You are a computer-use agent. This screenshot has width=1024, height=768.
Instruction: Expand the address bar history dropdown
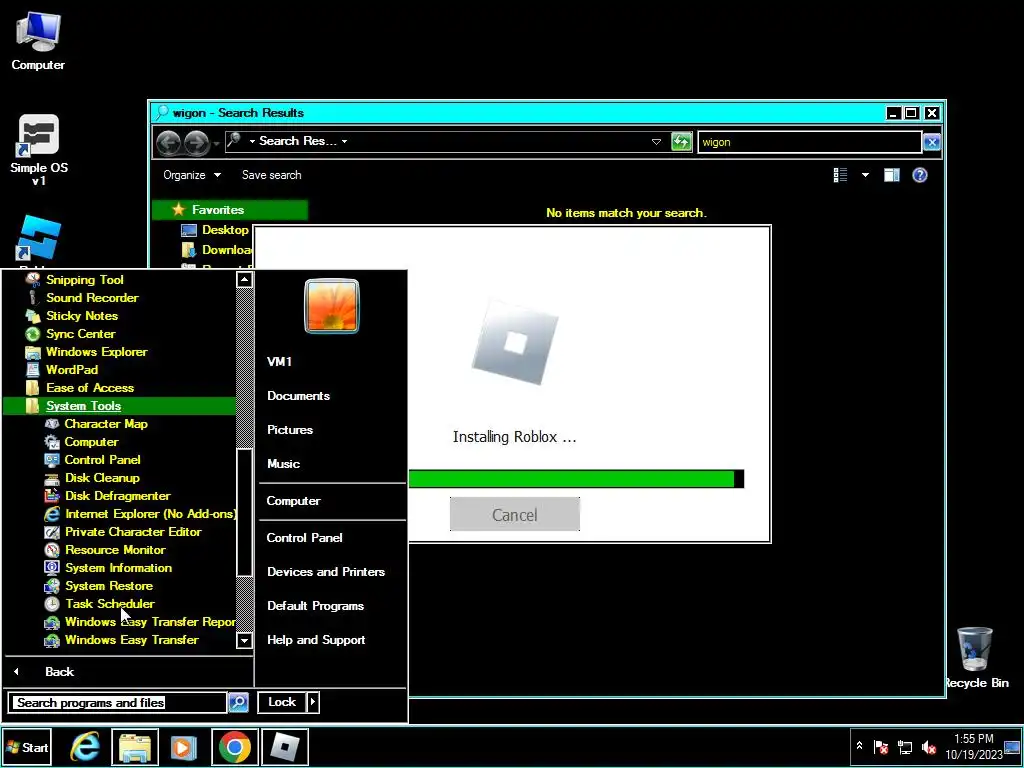(656, 142)
